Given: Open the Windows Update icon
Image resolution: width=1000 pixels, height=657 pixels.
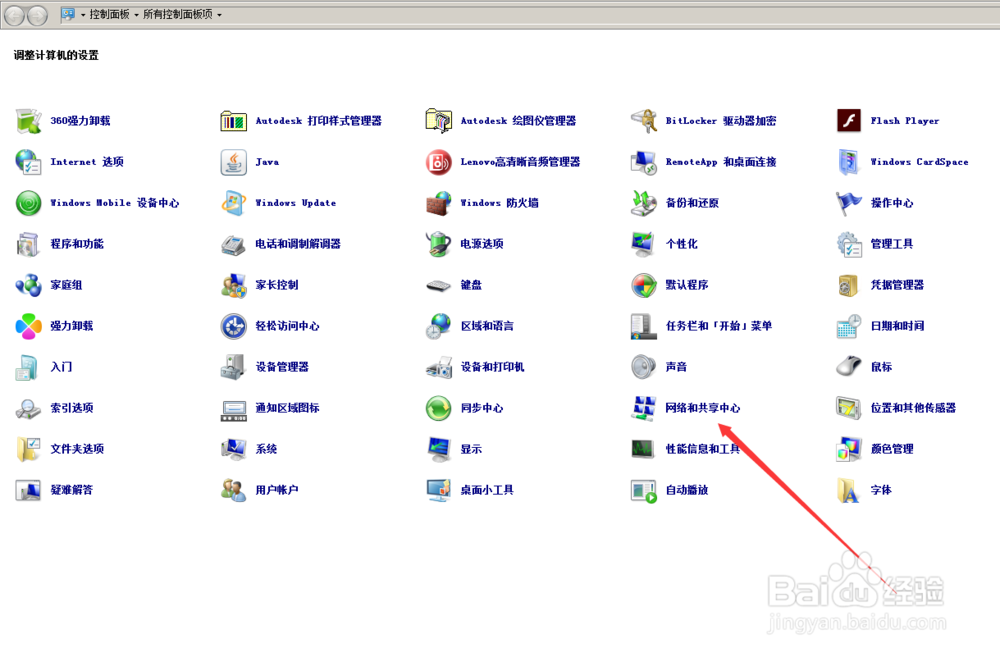Looking at the screenshot, I should (x=233, y=203).
